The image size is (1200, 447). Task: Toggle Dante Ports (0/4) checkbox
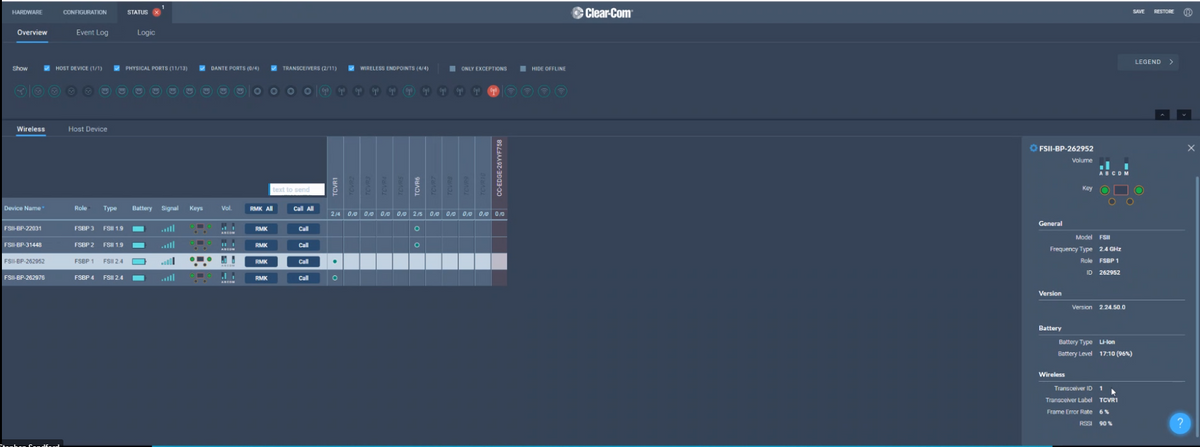[203, 69]
